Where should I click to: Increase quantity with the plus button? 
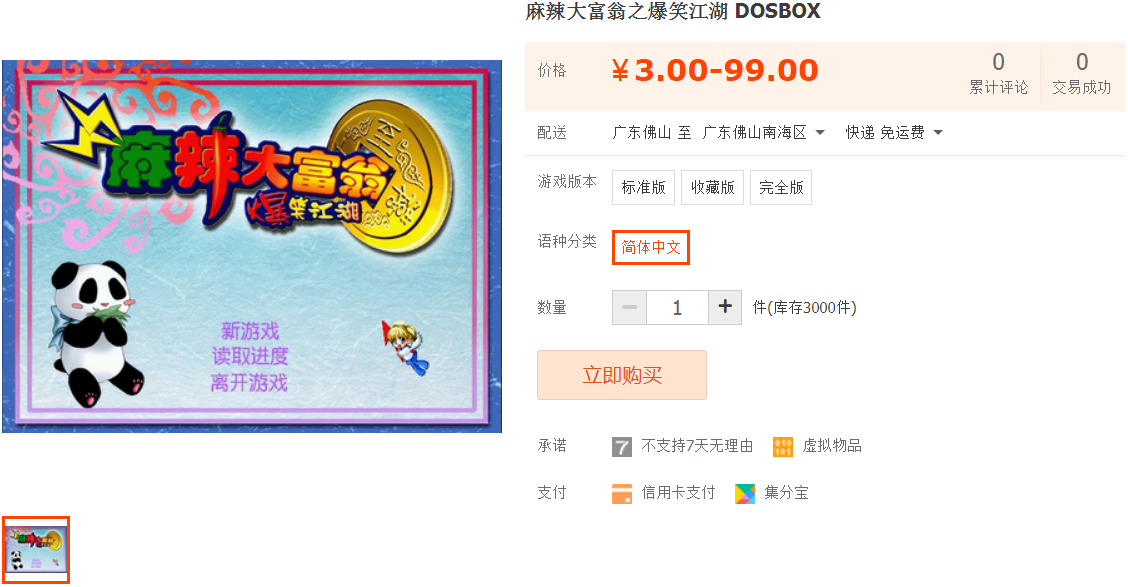point(725,307)
